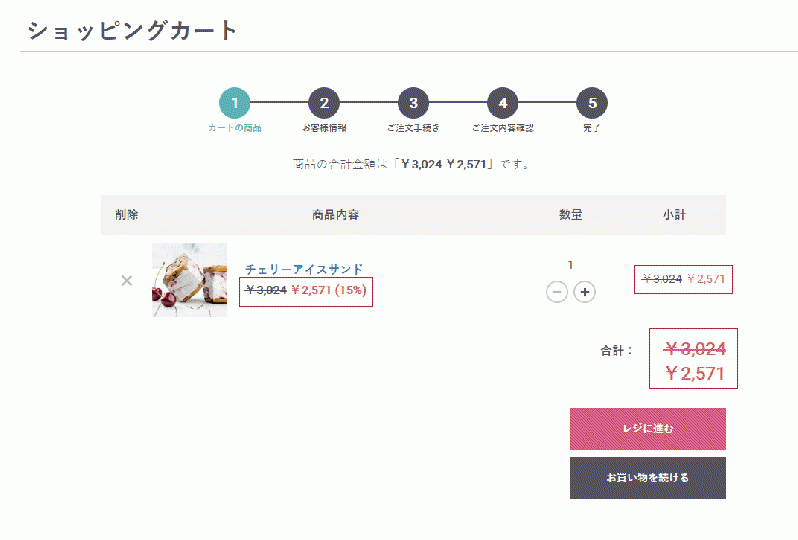
Task: Open the チェリーアイスサンド product link
Action: 304,269
